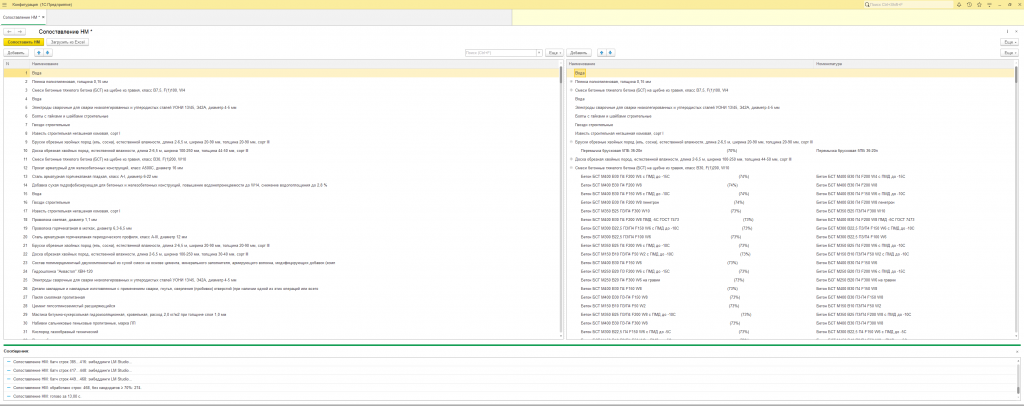
Task: Click the left table vertical scrollbar
Action: click(x=560, y=202)
